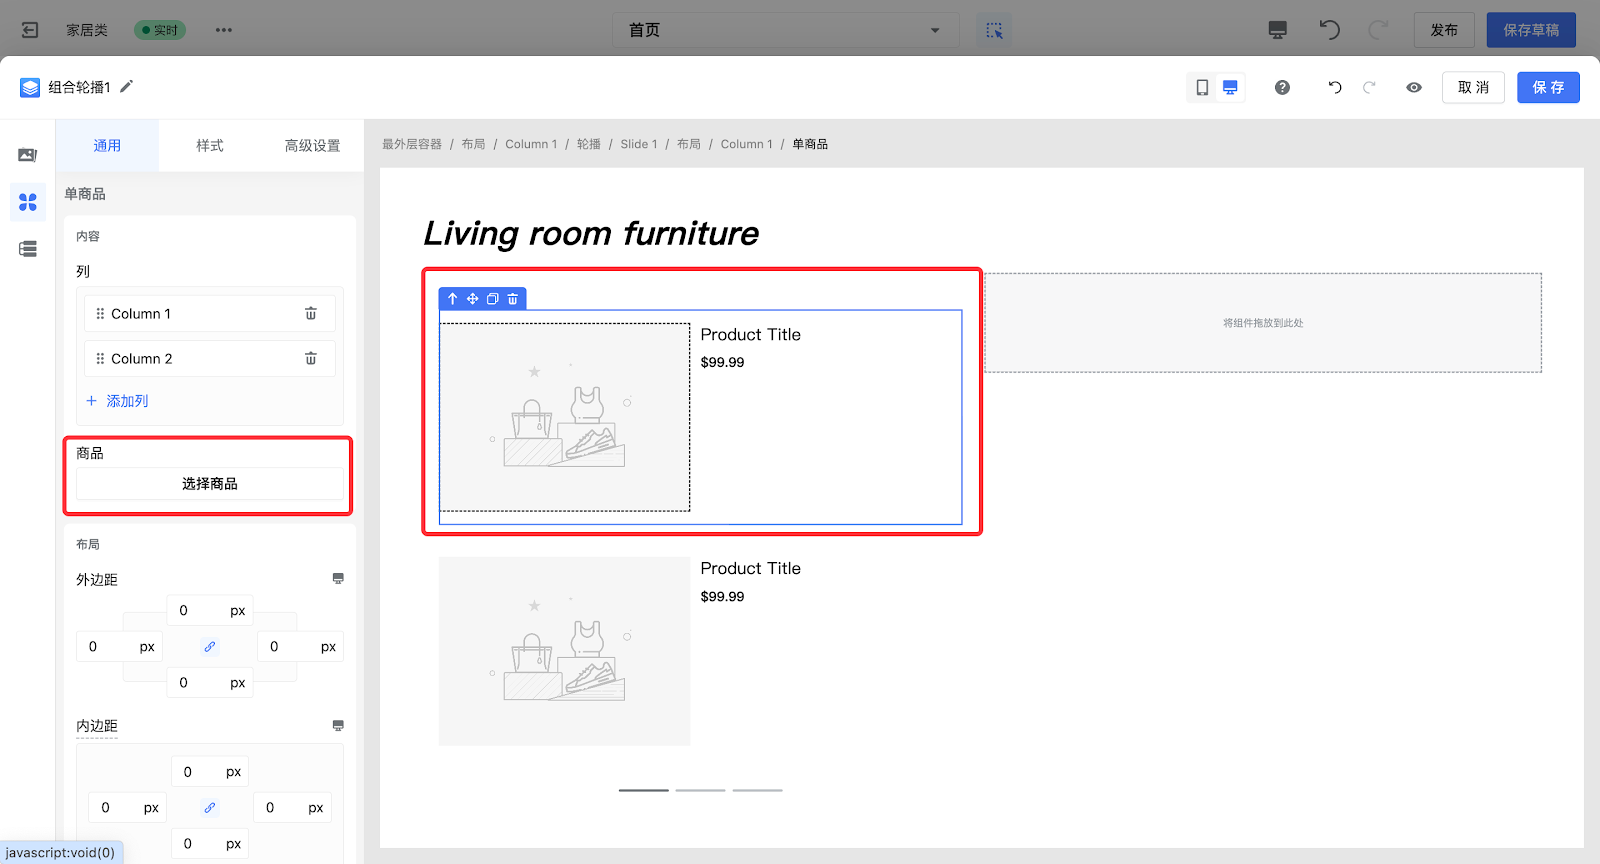Open the layers list icon in left sidebar
Screen dimensions: 1600x864
tap(28, 249)
